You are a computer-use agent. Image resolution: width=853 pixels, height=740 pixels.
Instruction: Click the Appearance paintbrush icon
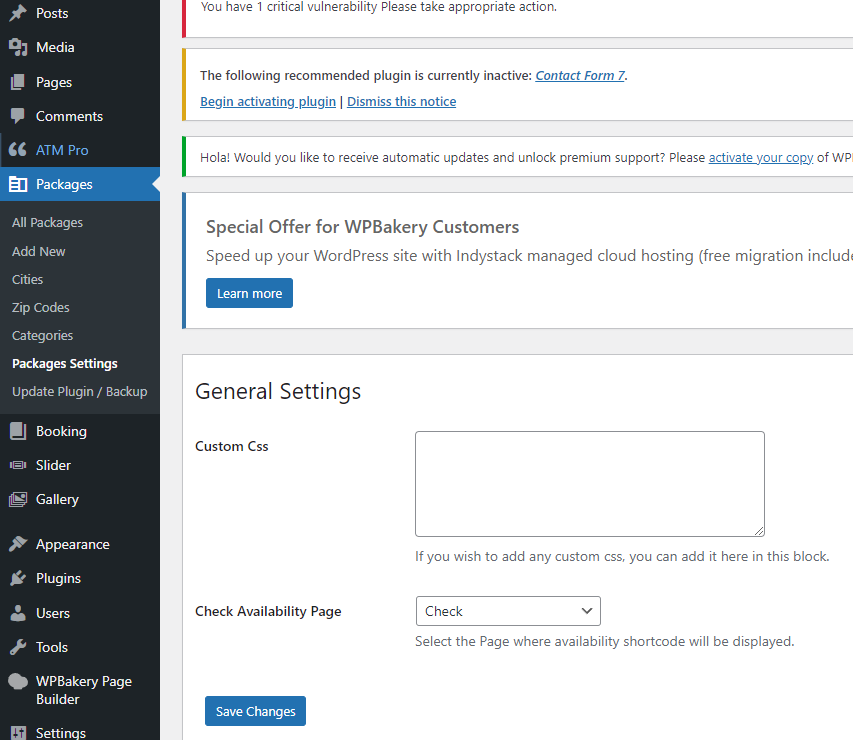coord(18,544)
